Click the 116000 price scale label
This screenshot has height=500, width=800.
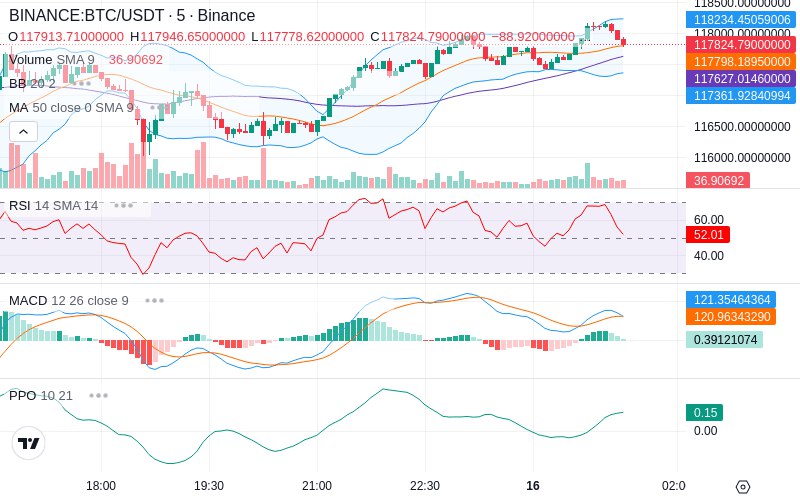point(742,158)
